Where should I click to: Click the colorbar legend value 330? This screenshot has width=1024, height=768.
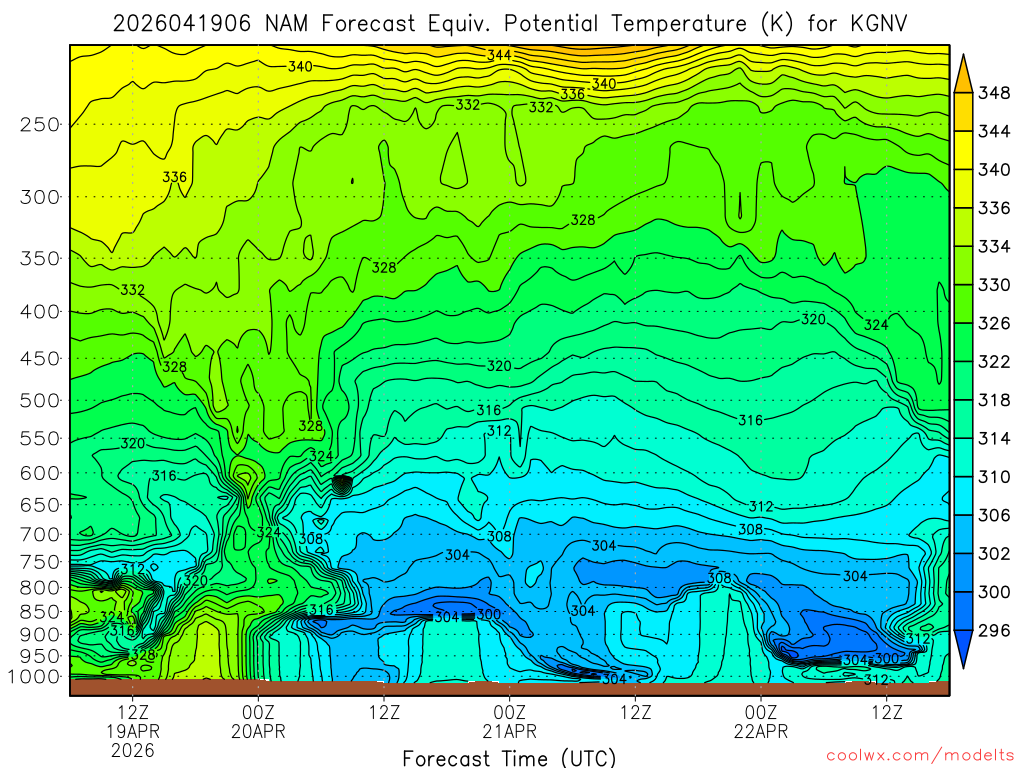[x=994, y=285]
